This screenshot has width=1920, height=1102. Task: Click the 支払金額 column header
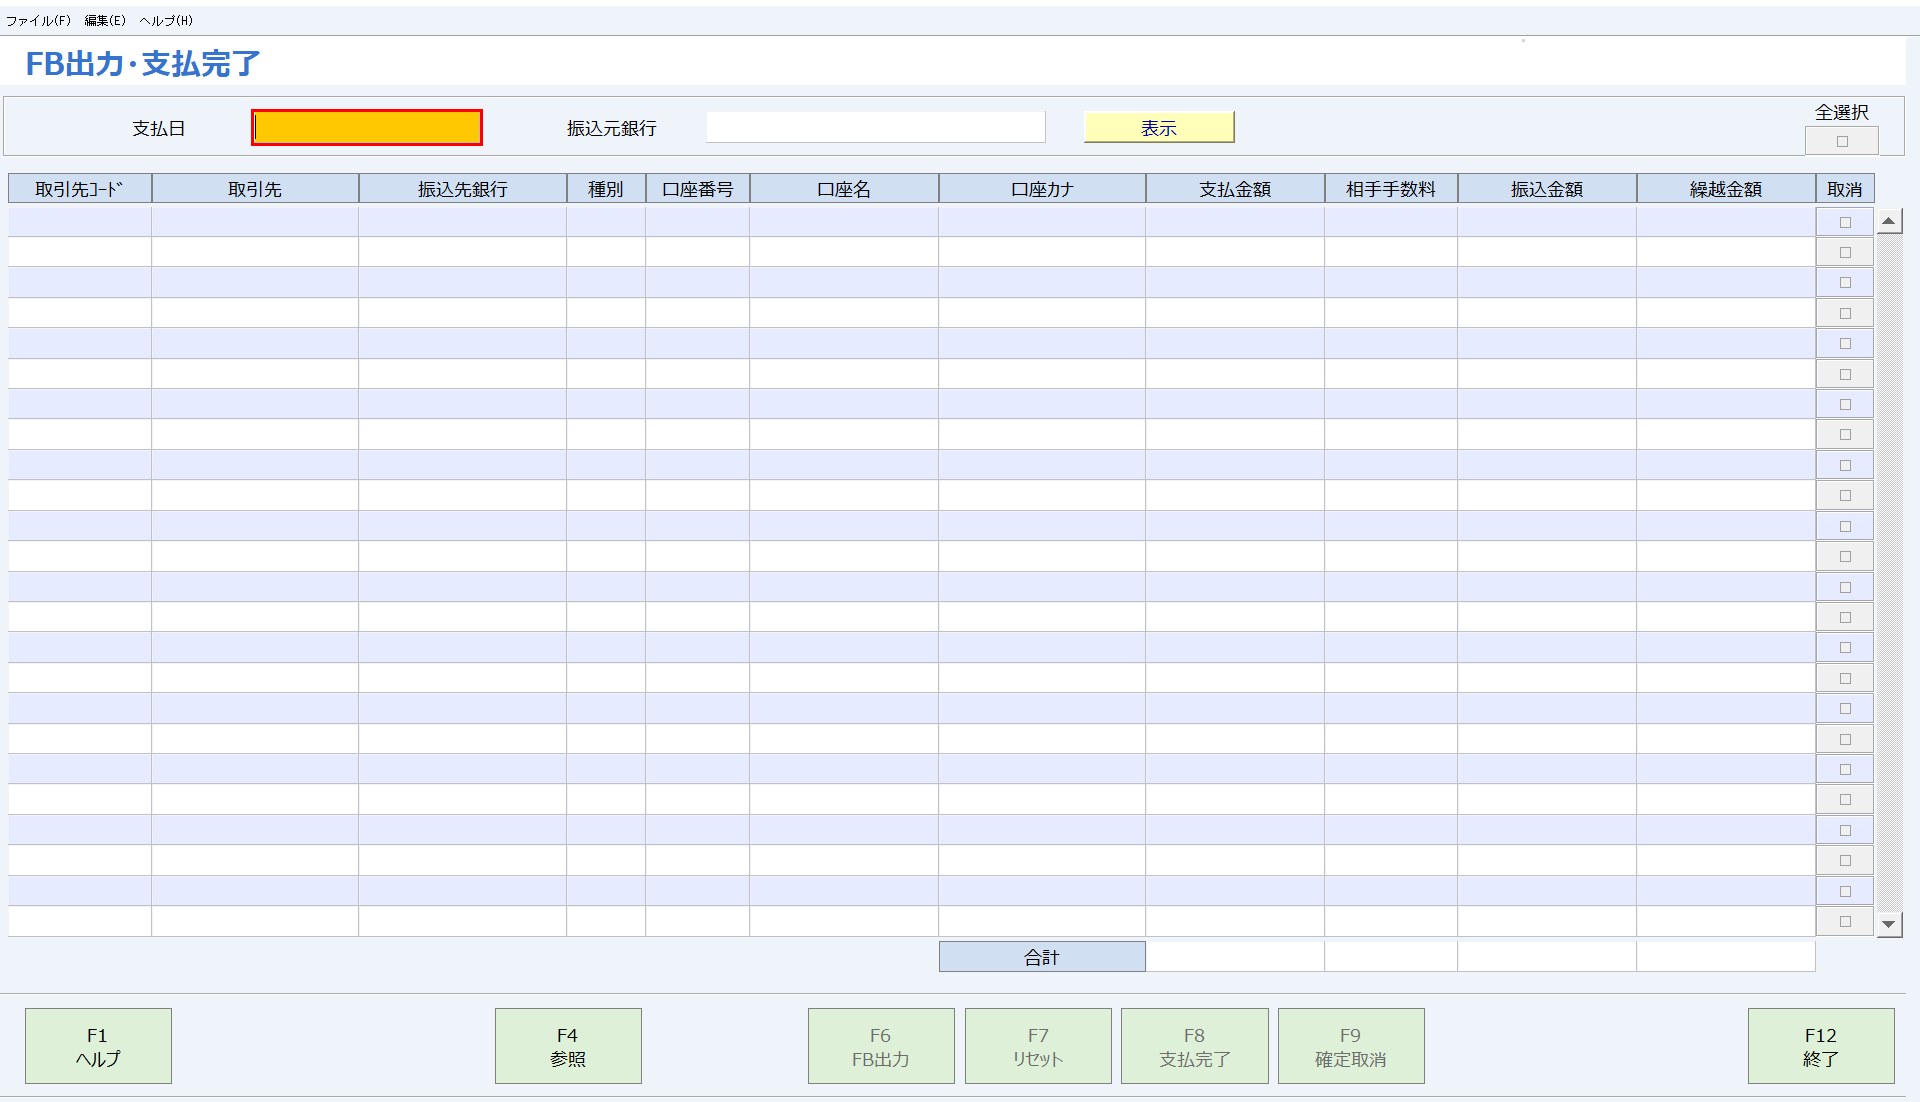(x=1234, y=188)
